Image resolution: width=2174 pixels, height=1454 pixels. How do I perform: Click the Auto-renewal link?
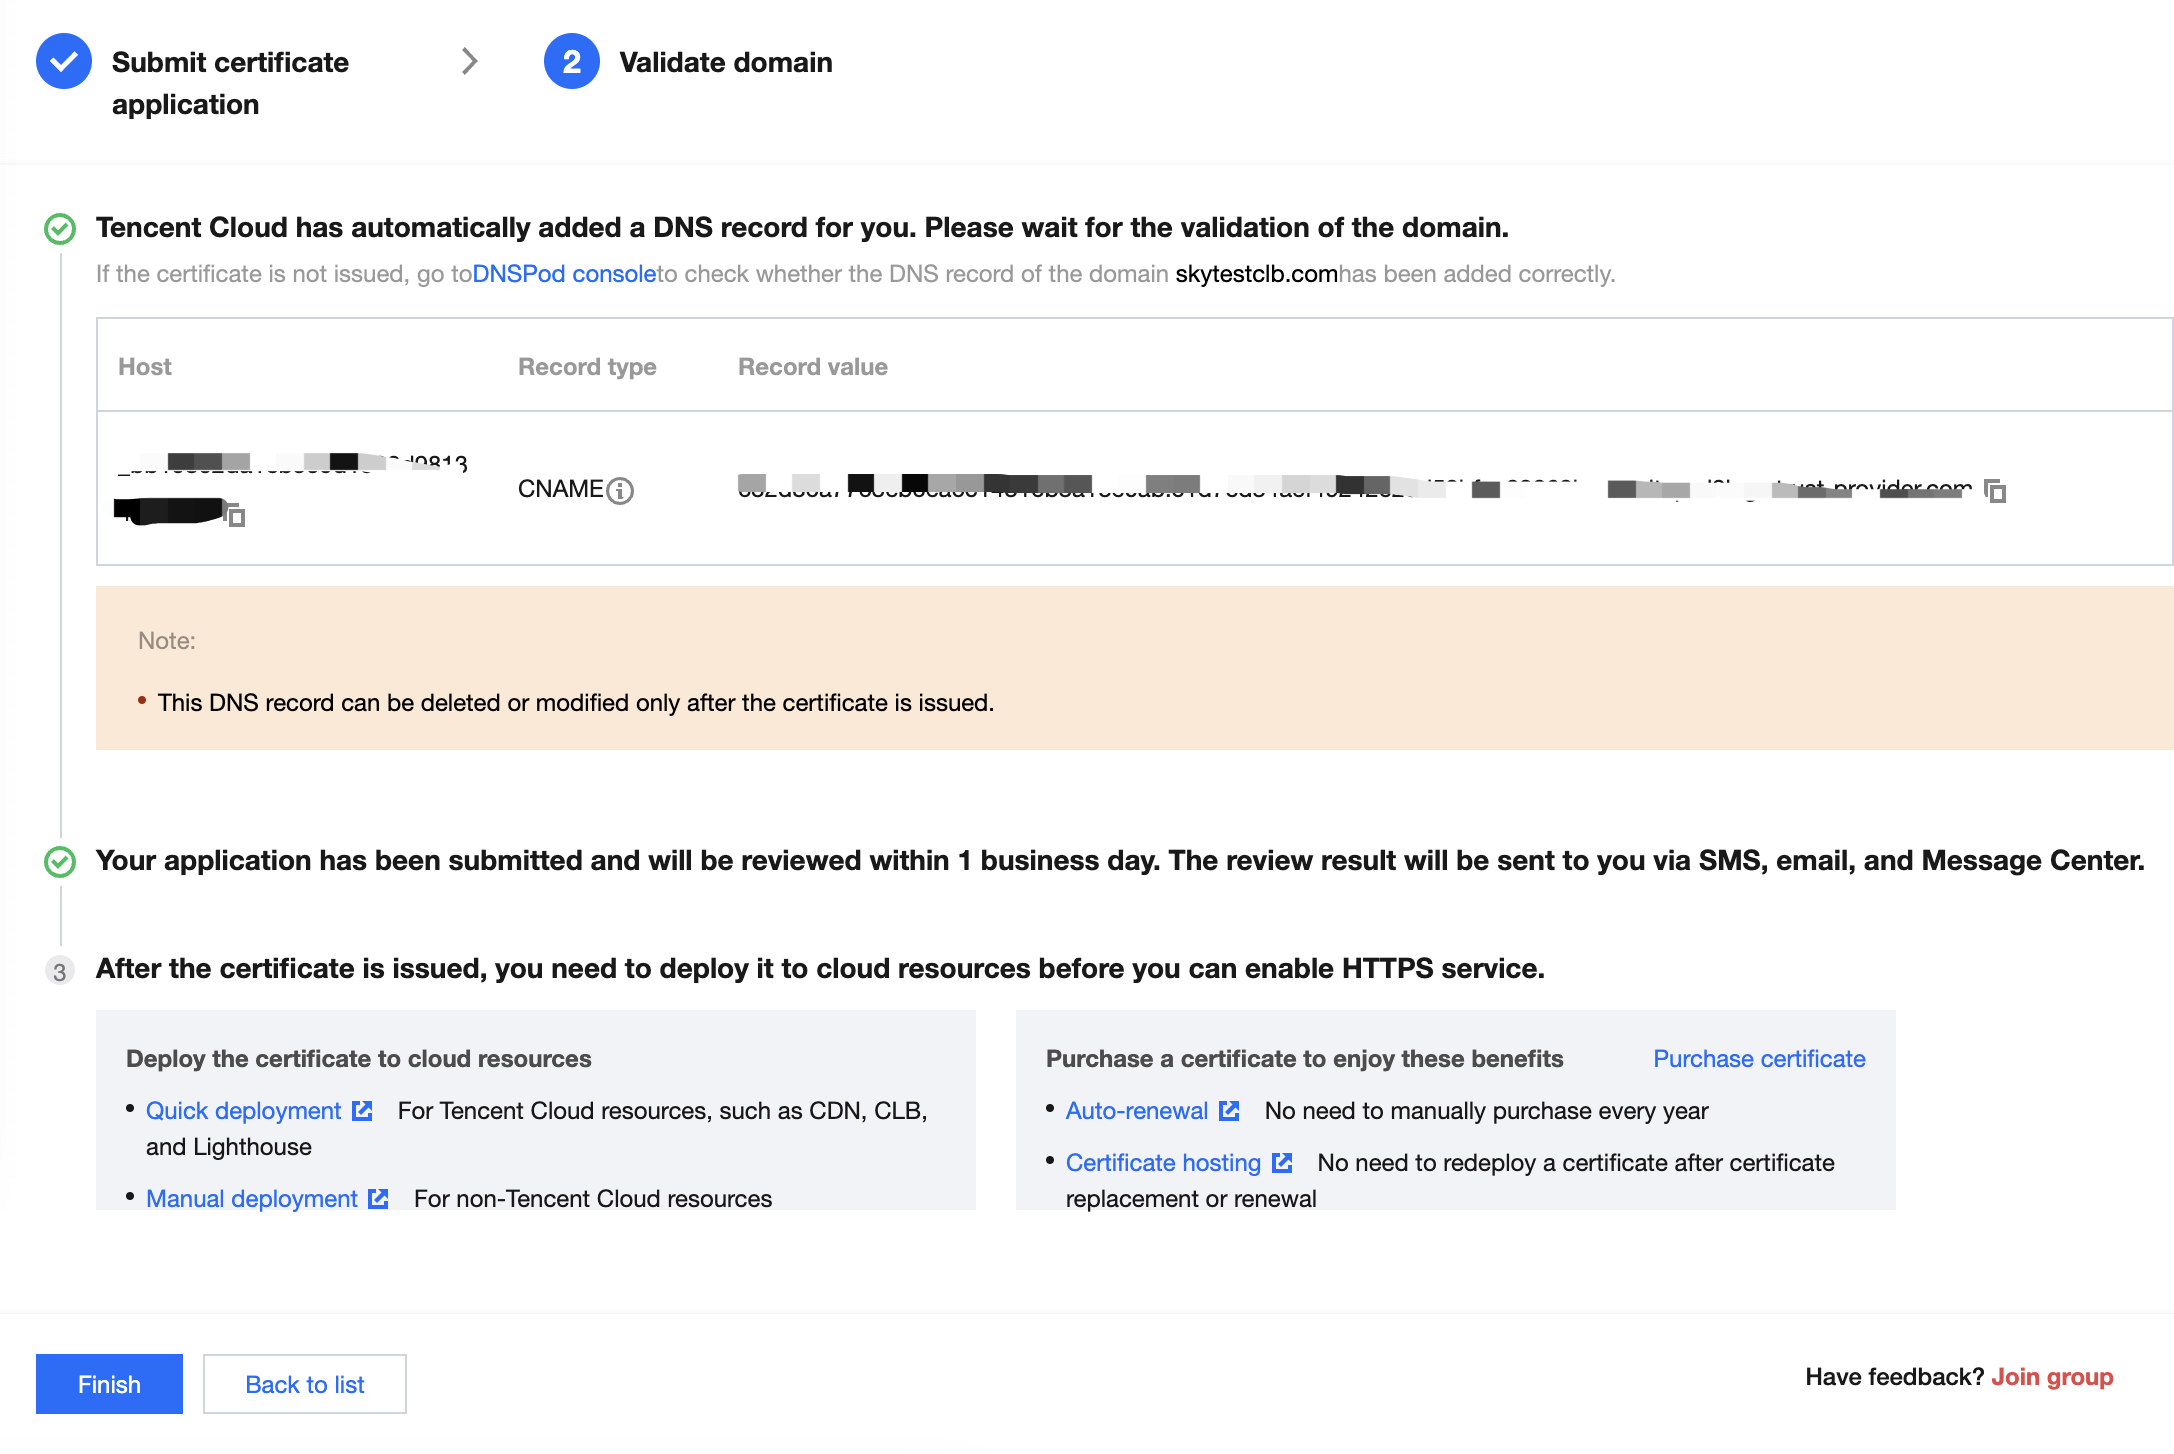(x=1136, y=1111)
